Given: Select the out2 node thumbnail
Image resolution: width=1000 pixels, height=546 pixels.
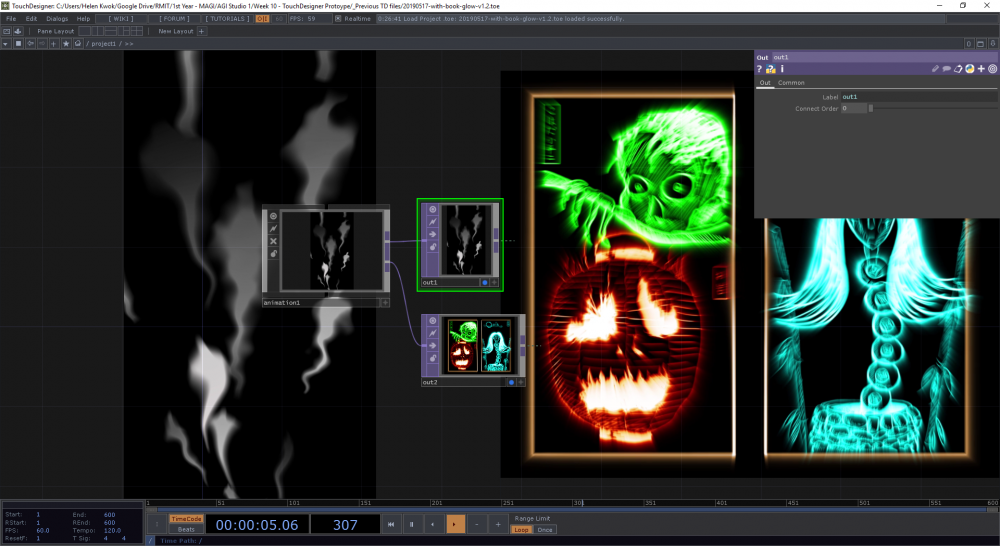Looking at the screenshot, I should tap(479, 346).
